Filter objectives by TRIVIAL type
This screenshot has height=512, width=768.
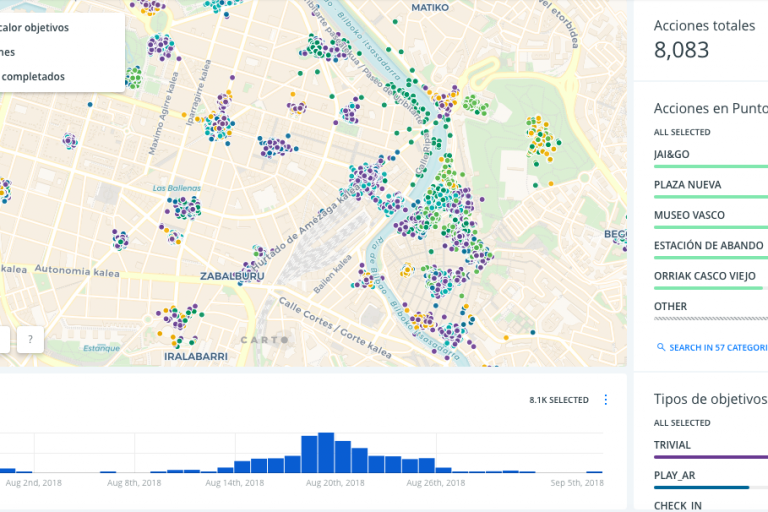coord(672,445)
